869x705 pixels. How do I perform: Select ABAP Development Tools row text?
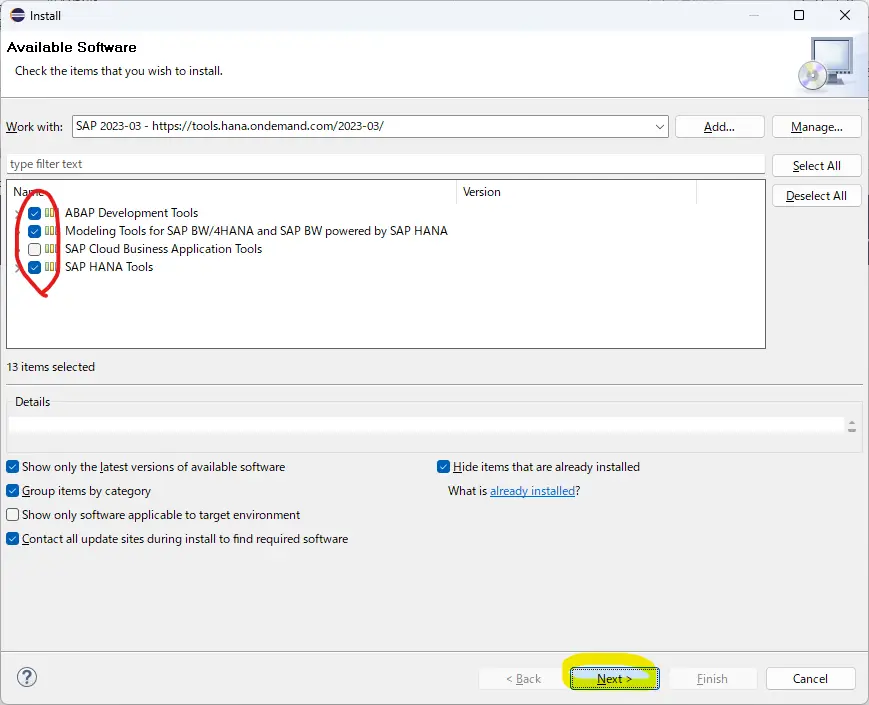131,213
